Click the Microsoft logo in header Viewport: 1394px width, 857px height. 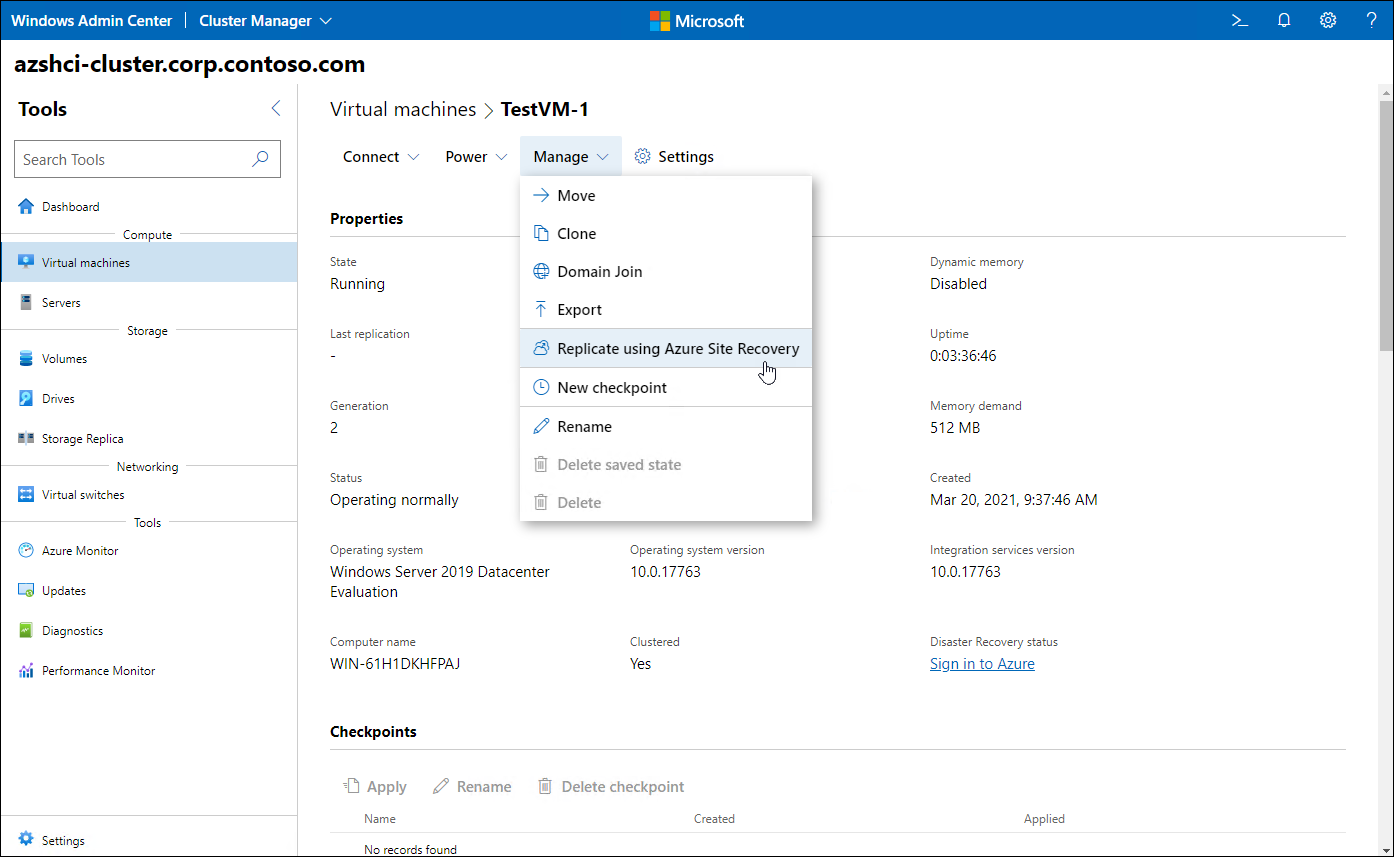point(697,20)
